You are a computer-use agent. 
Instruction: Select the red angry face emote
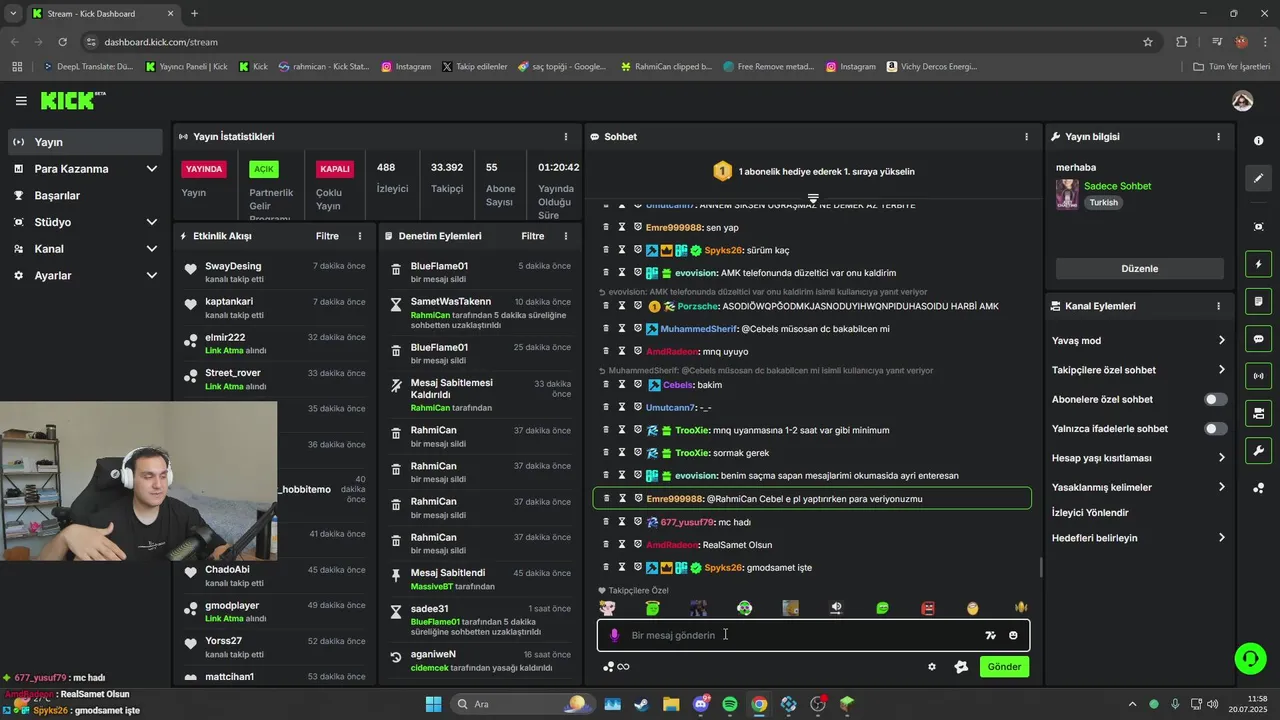point(928,608)
